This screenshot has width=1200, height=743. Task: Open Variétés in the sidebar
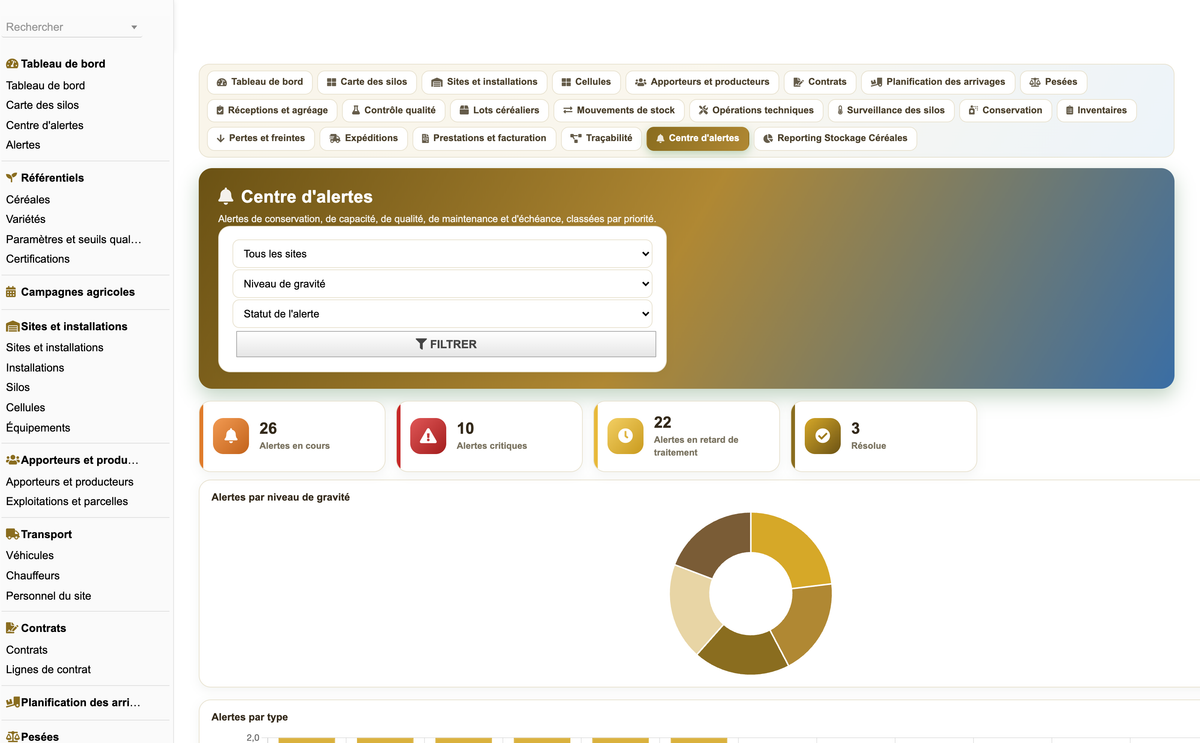[26, 219]
